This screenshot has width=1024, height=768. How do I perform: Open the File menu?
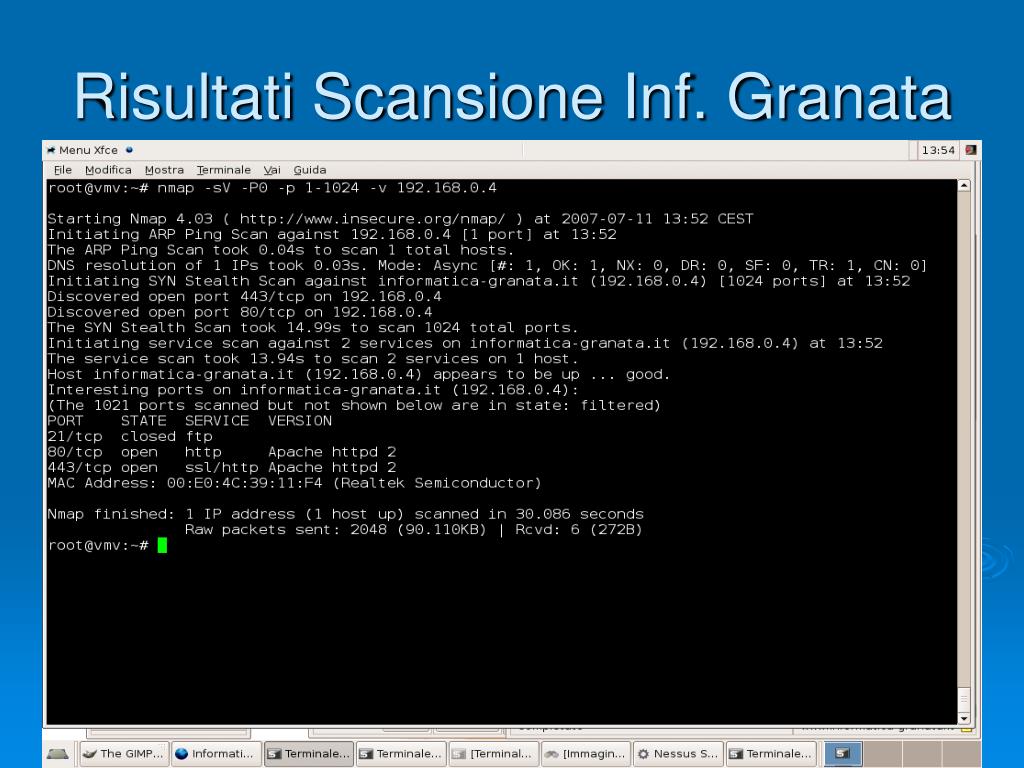click(x=63, y=170)
